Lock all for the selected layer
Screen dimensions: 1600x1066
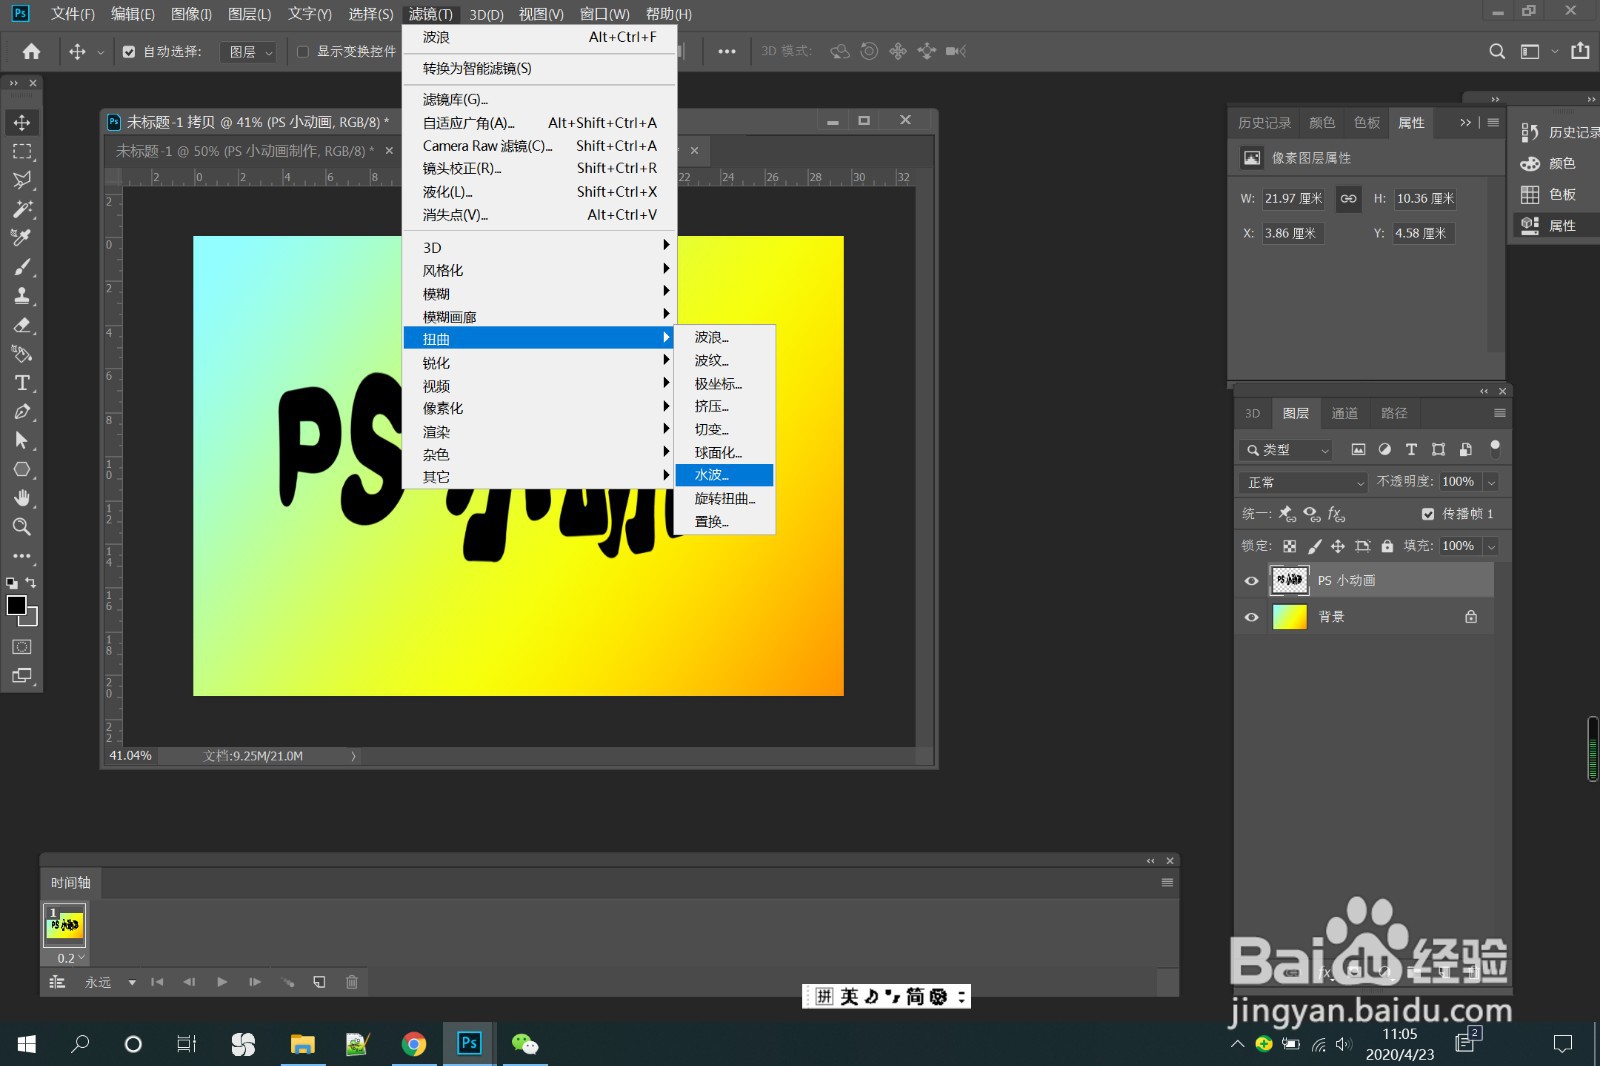1387,546
